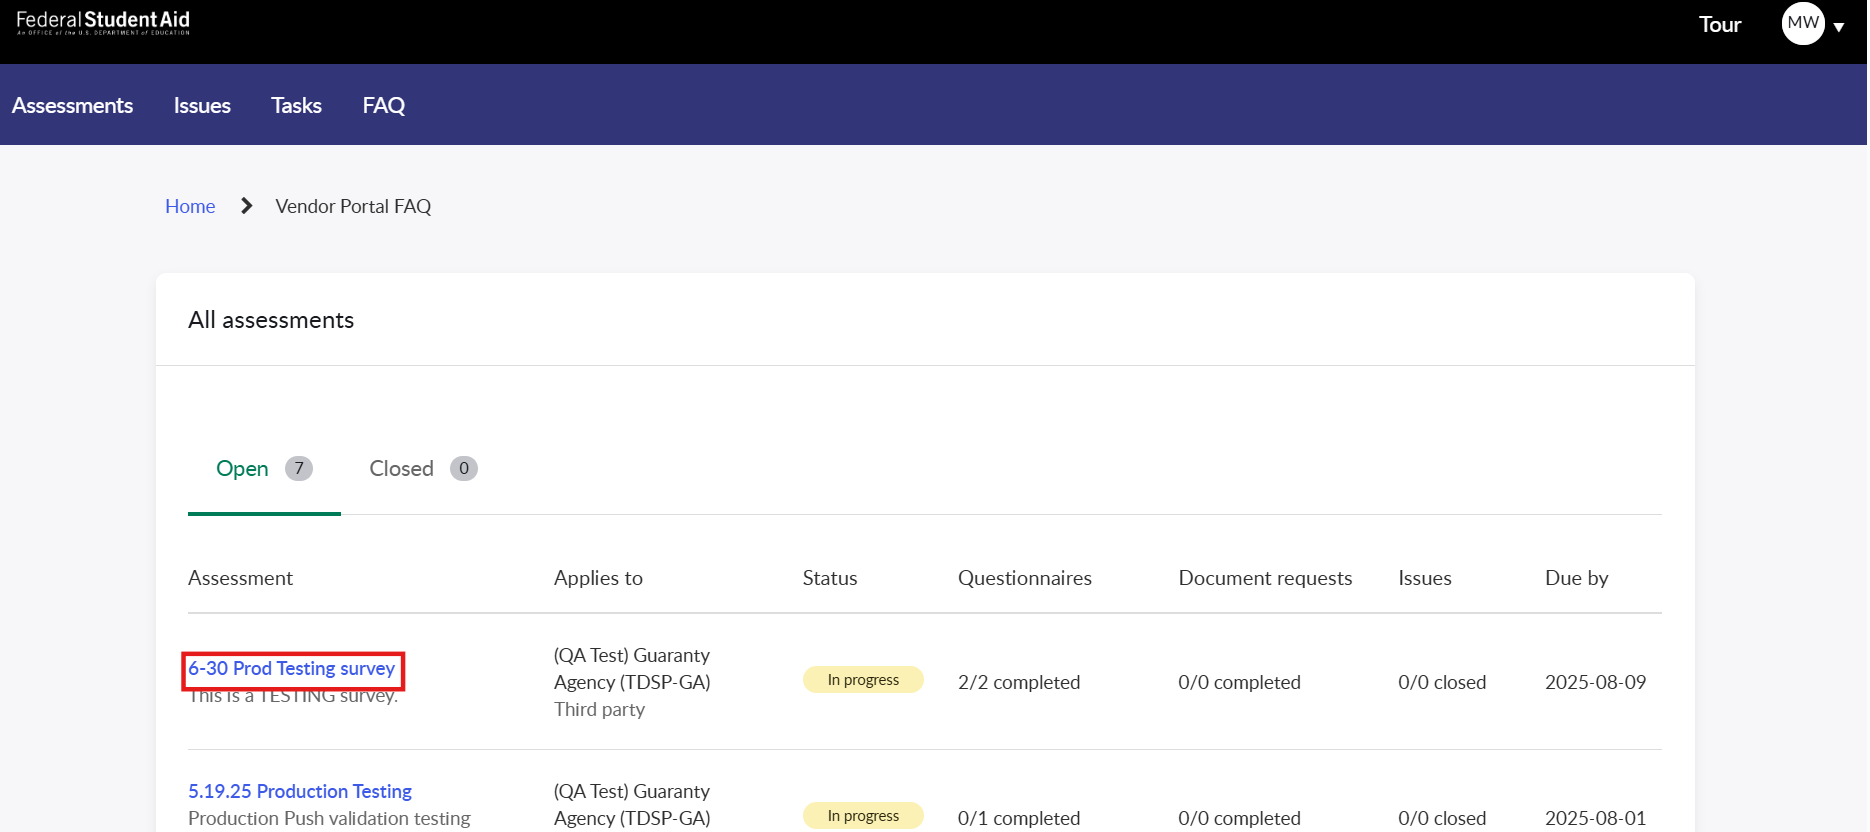Click the Federal Student Aid logo
The image size is (1870, 832).
click(103, 23)
